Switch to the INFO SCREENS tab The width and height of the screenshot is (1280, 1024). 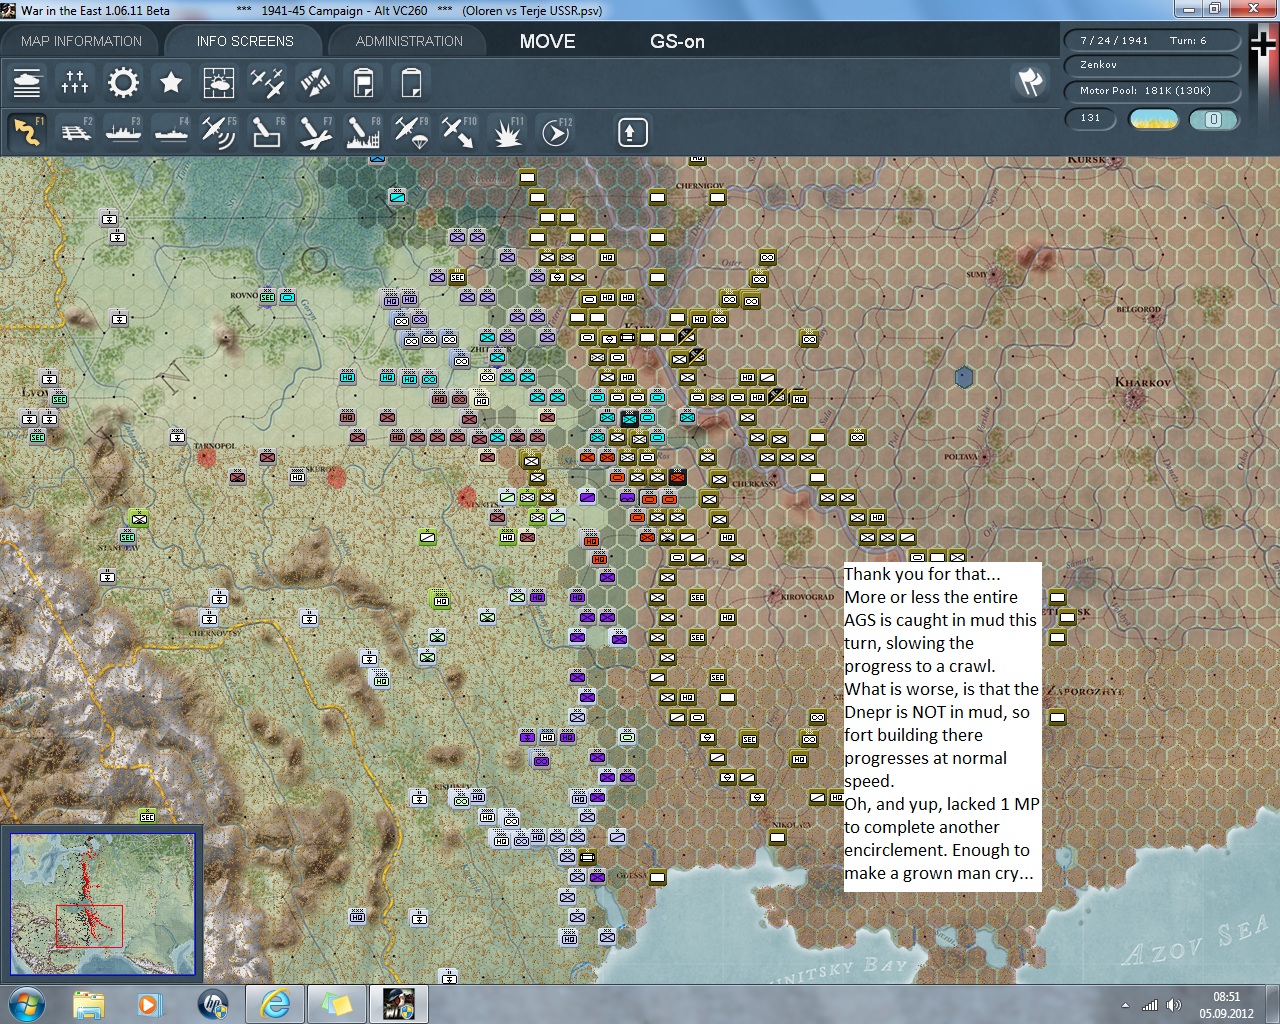click(245, 41)
